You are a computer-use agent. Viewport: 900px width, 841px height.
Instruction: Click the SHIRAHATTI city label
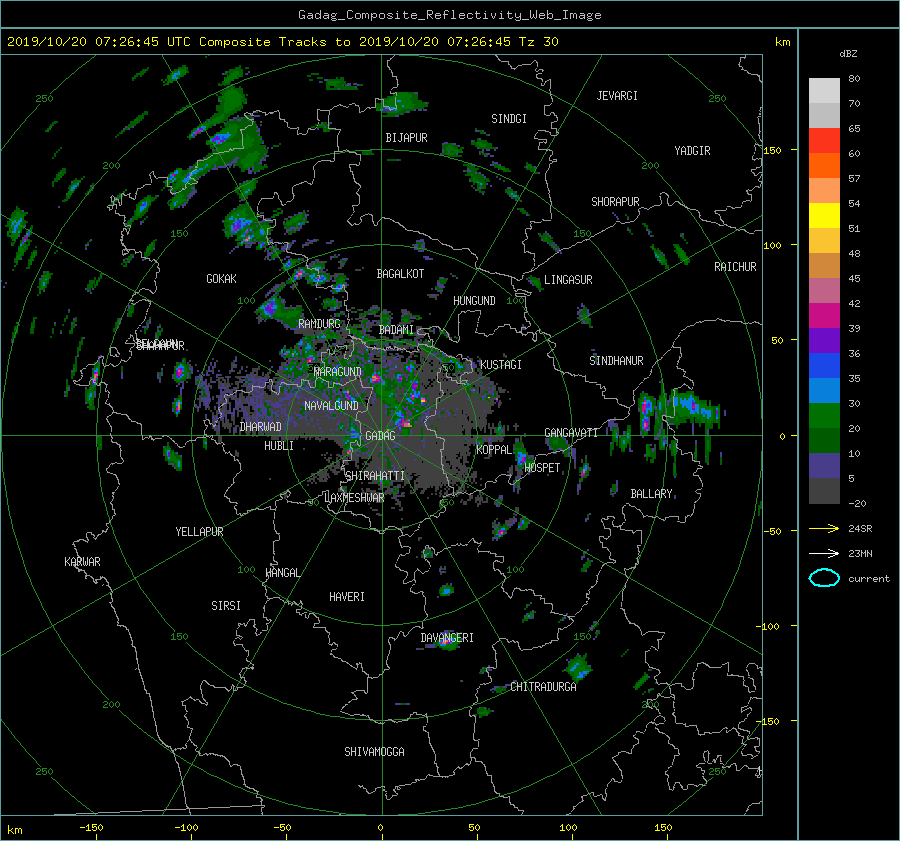click(375, 475)
